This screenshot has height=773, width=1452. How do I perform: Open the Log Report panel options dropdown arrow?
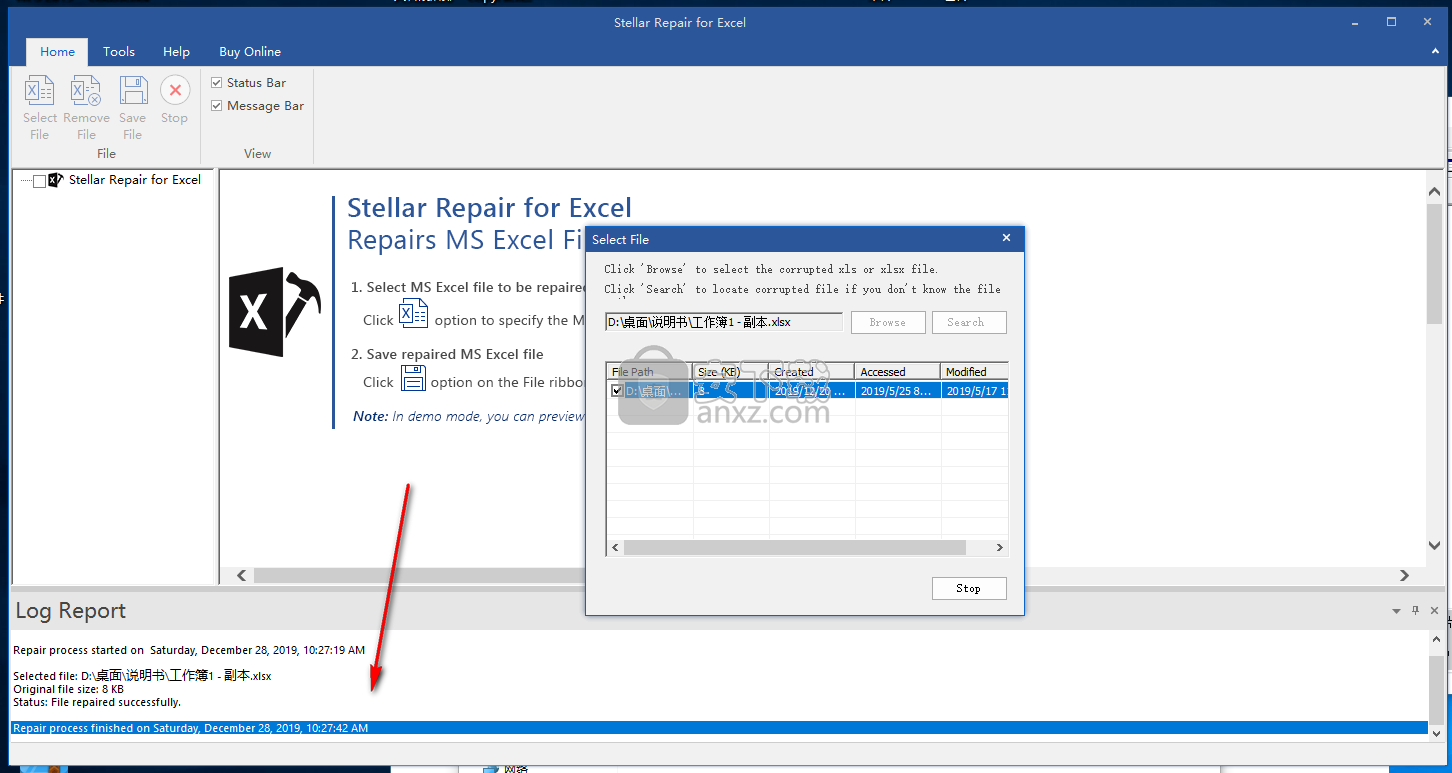tap(1396, 610)
